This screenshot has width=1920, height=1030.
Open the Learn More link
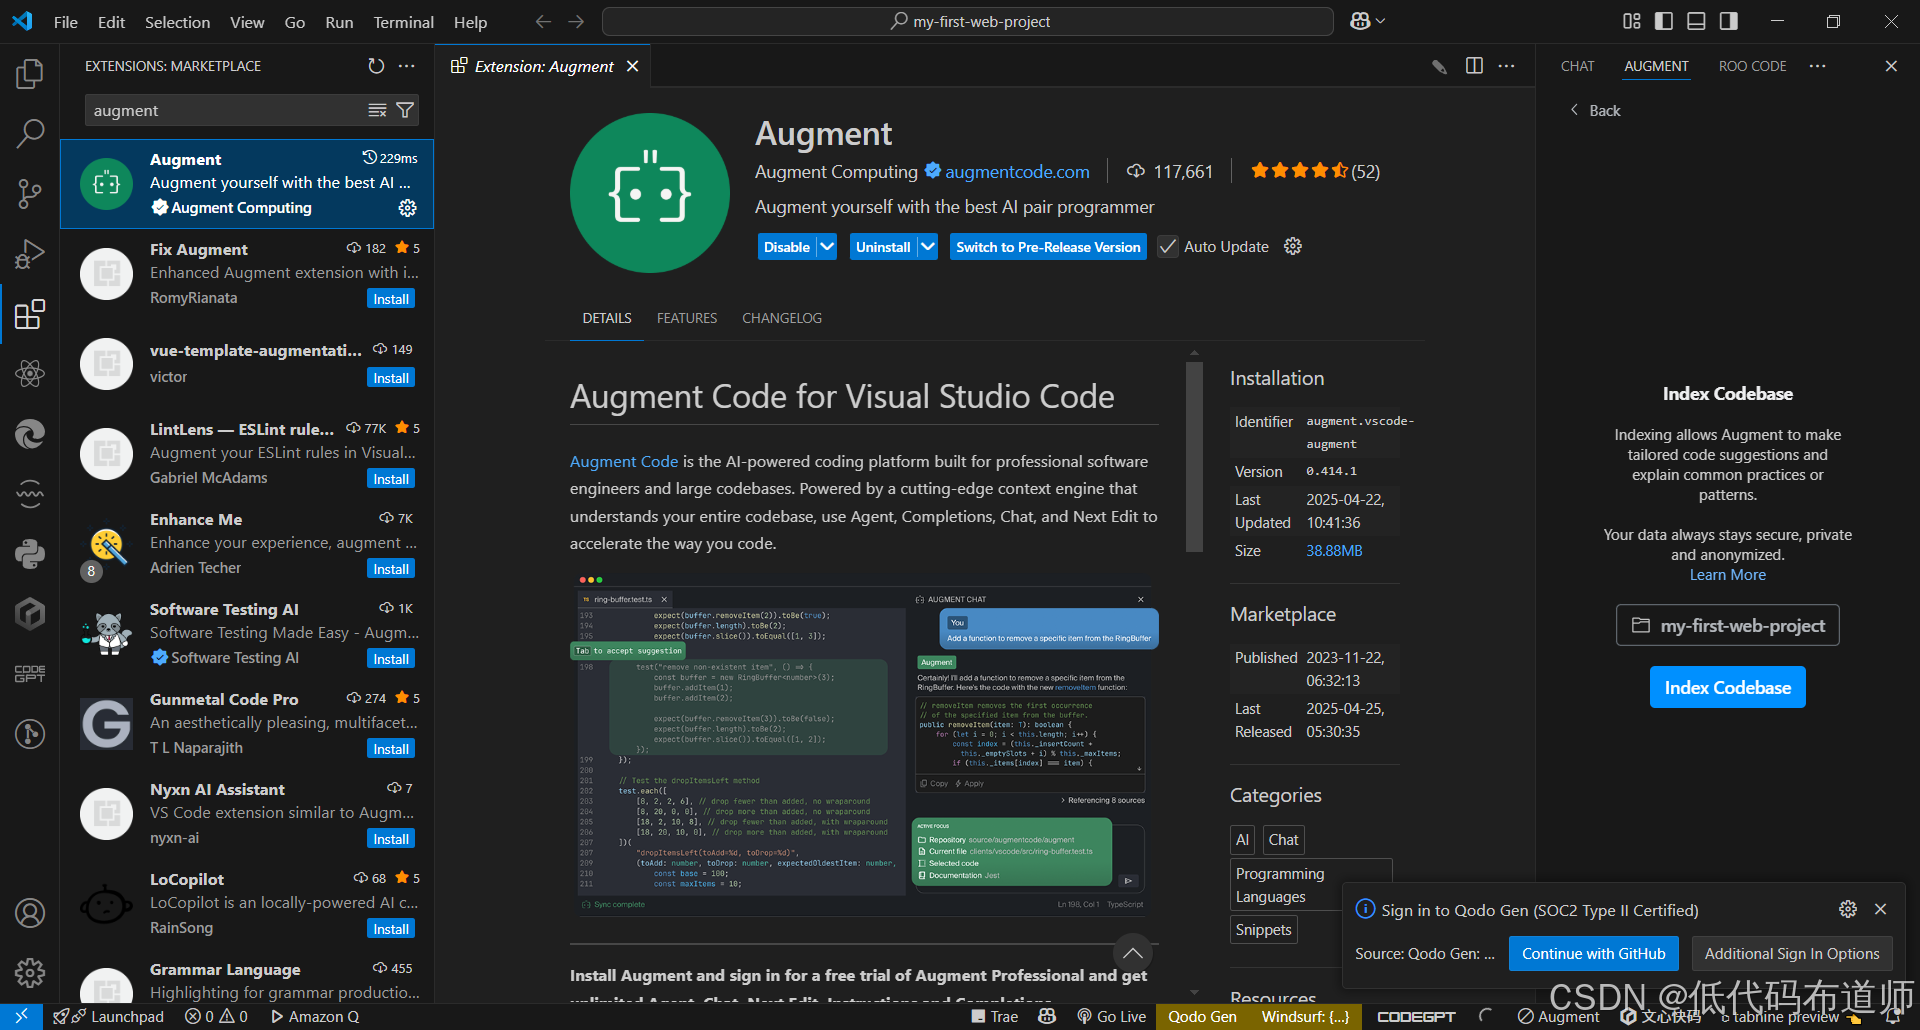tap(1727, 575)
